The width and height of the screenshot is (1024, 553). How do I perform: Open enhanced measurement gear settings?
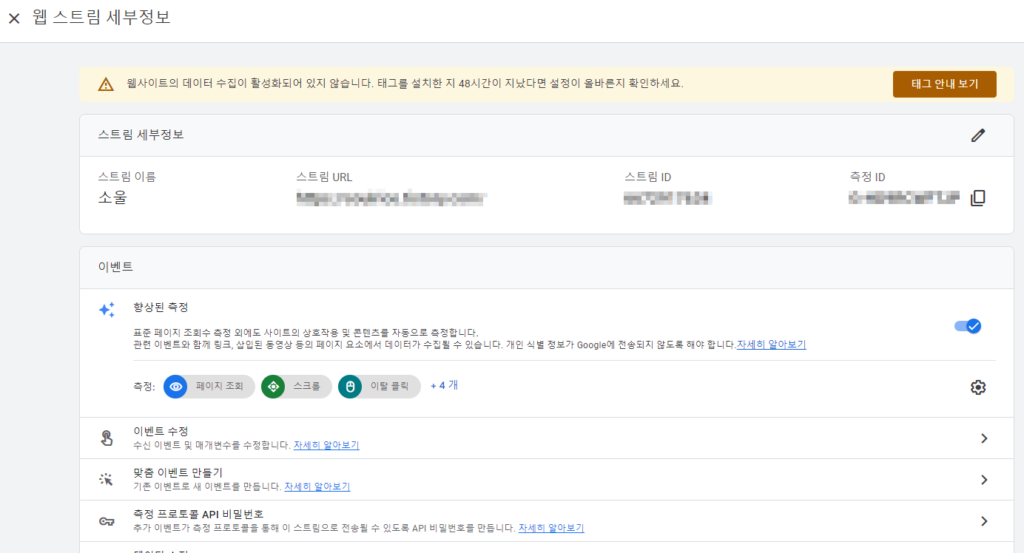(978, 387)
